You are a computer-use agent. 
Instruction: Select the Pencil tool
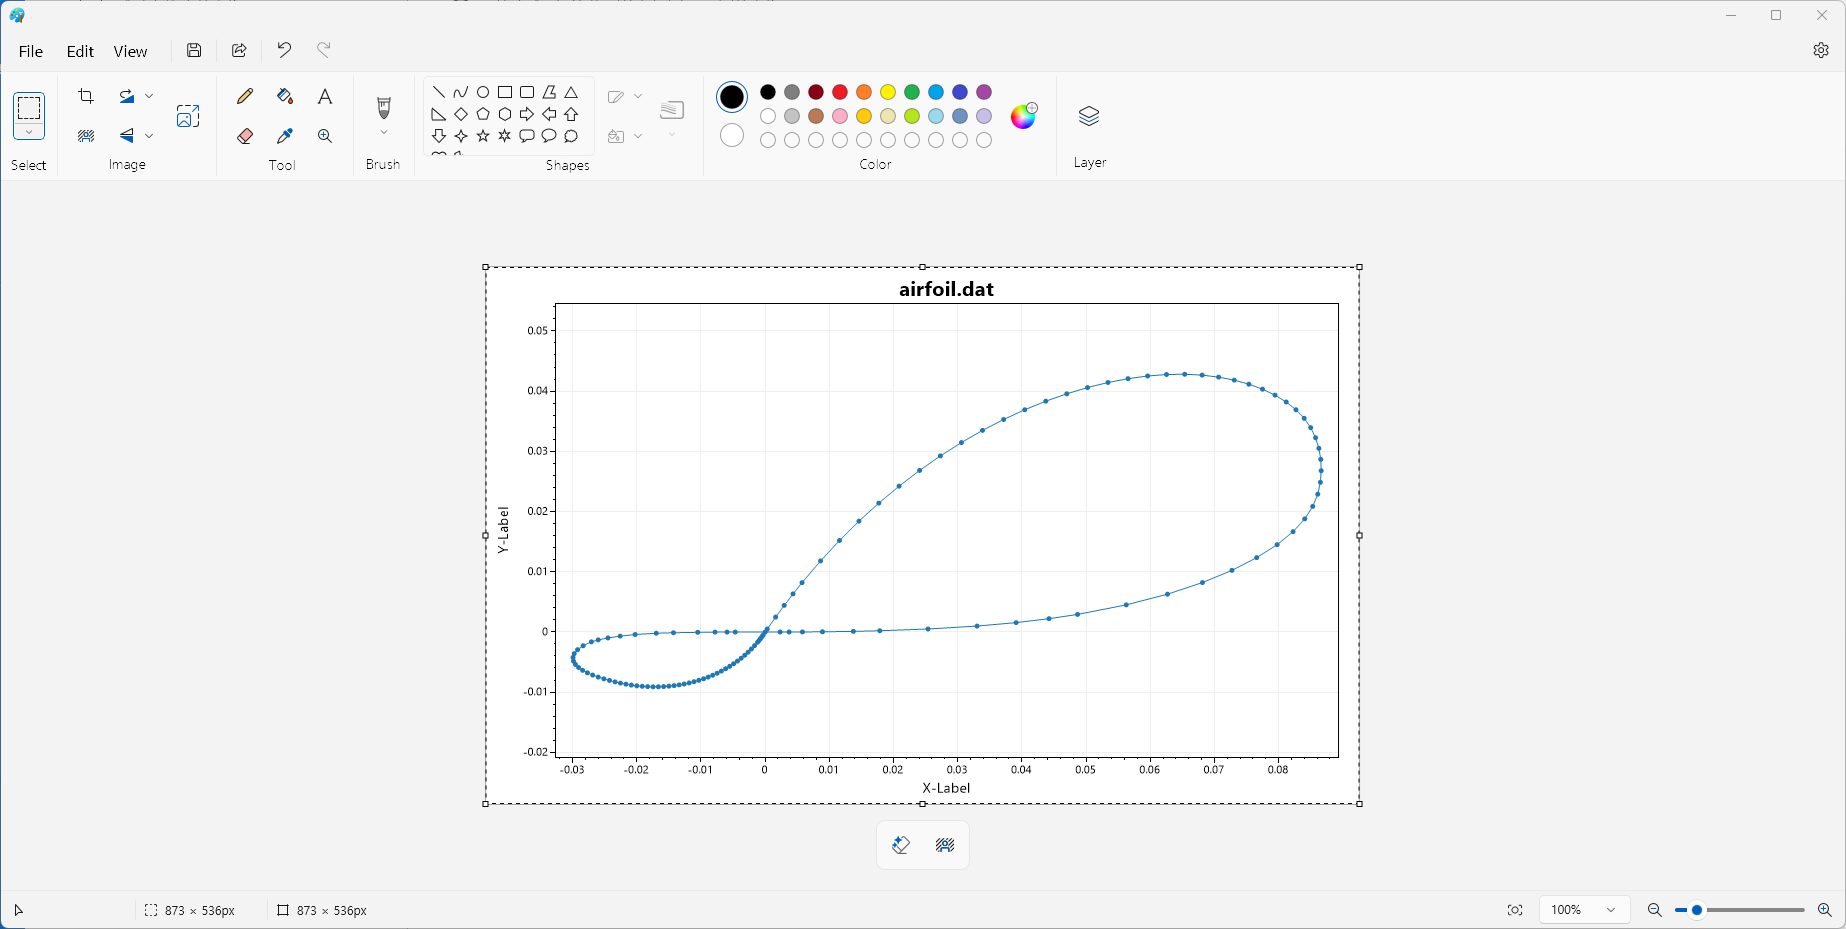click(x=245, y=96)
